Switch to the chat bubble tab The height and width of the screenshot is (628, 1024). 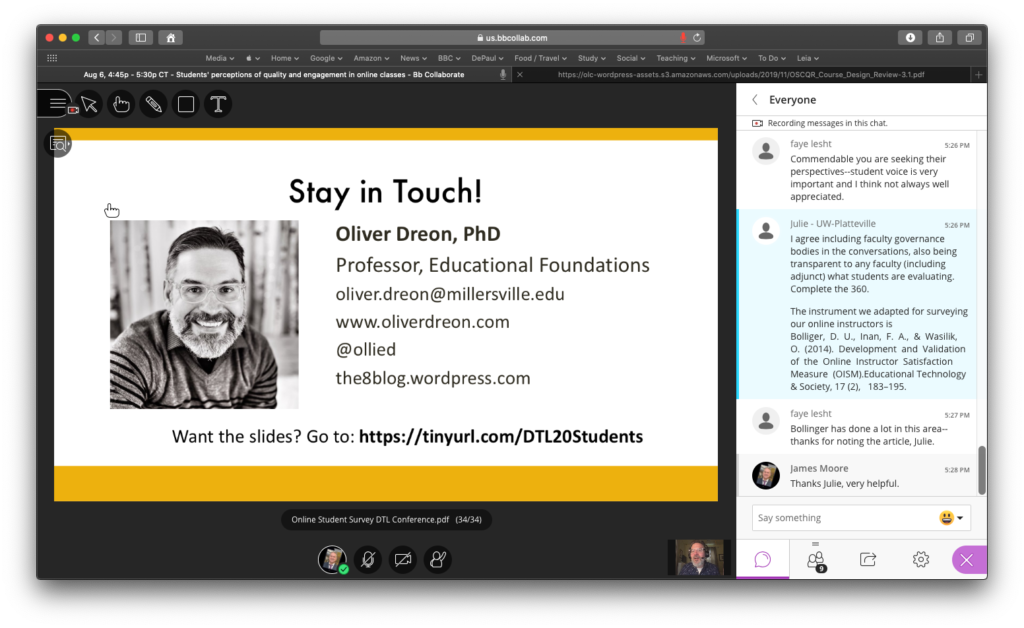[762, 559]
